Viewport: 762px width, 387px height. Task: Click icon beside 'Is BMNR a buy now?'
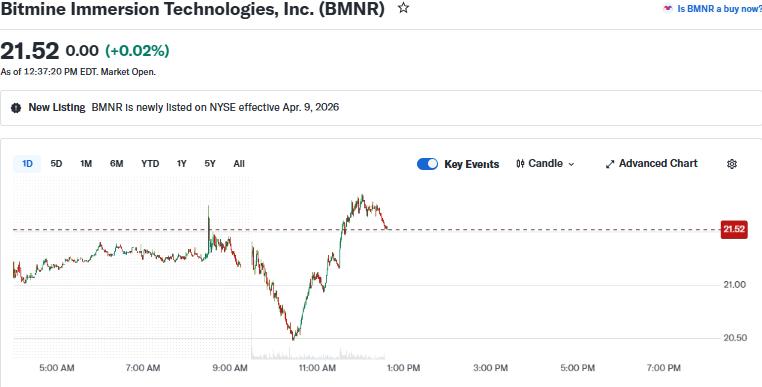click(668, 8)
